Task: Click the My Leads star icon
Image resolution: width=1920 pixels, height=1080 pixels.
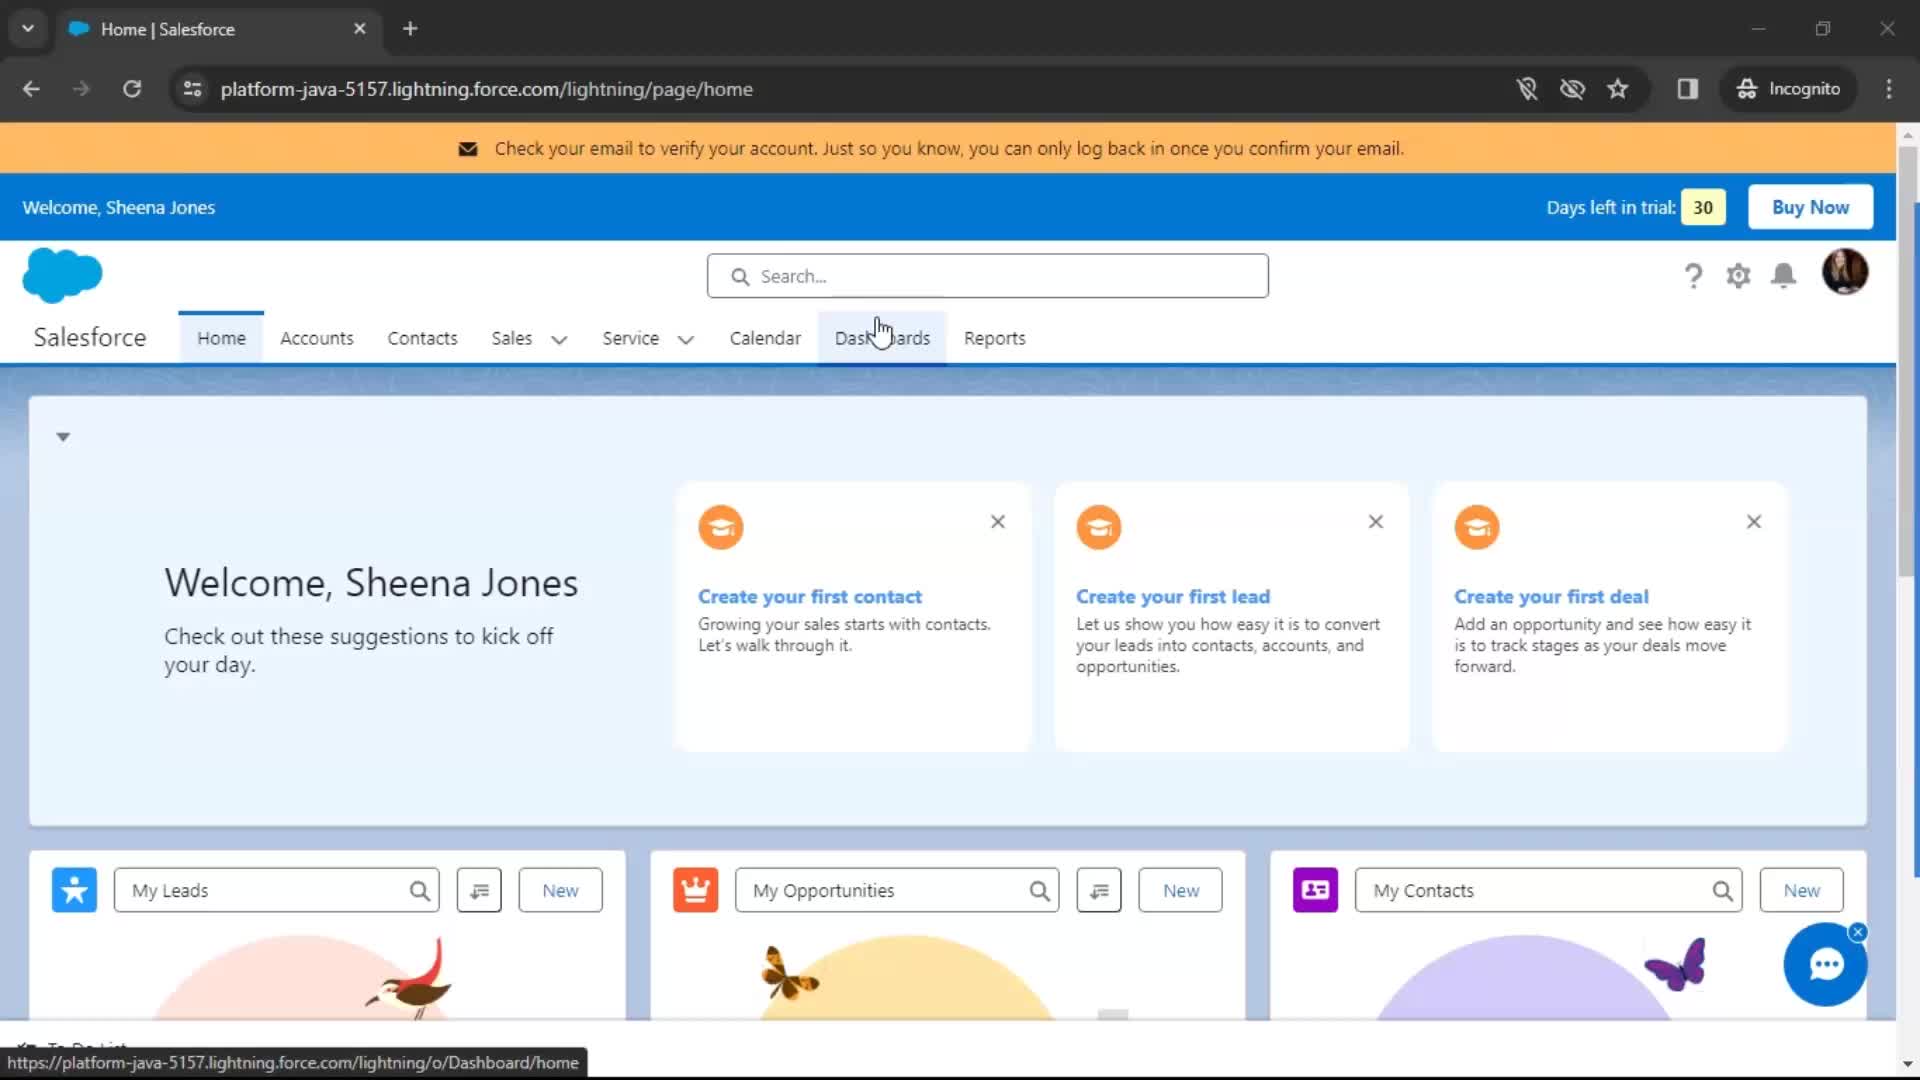Action: tap(74, 890)
